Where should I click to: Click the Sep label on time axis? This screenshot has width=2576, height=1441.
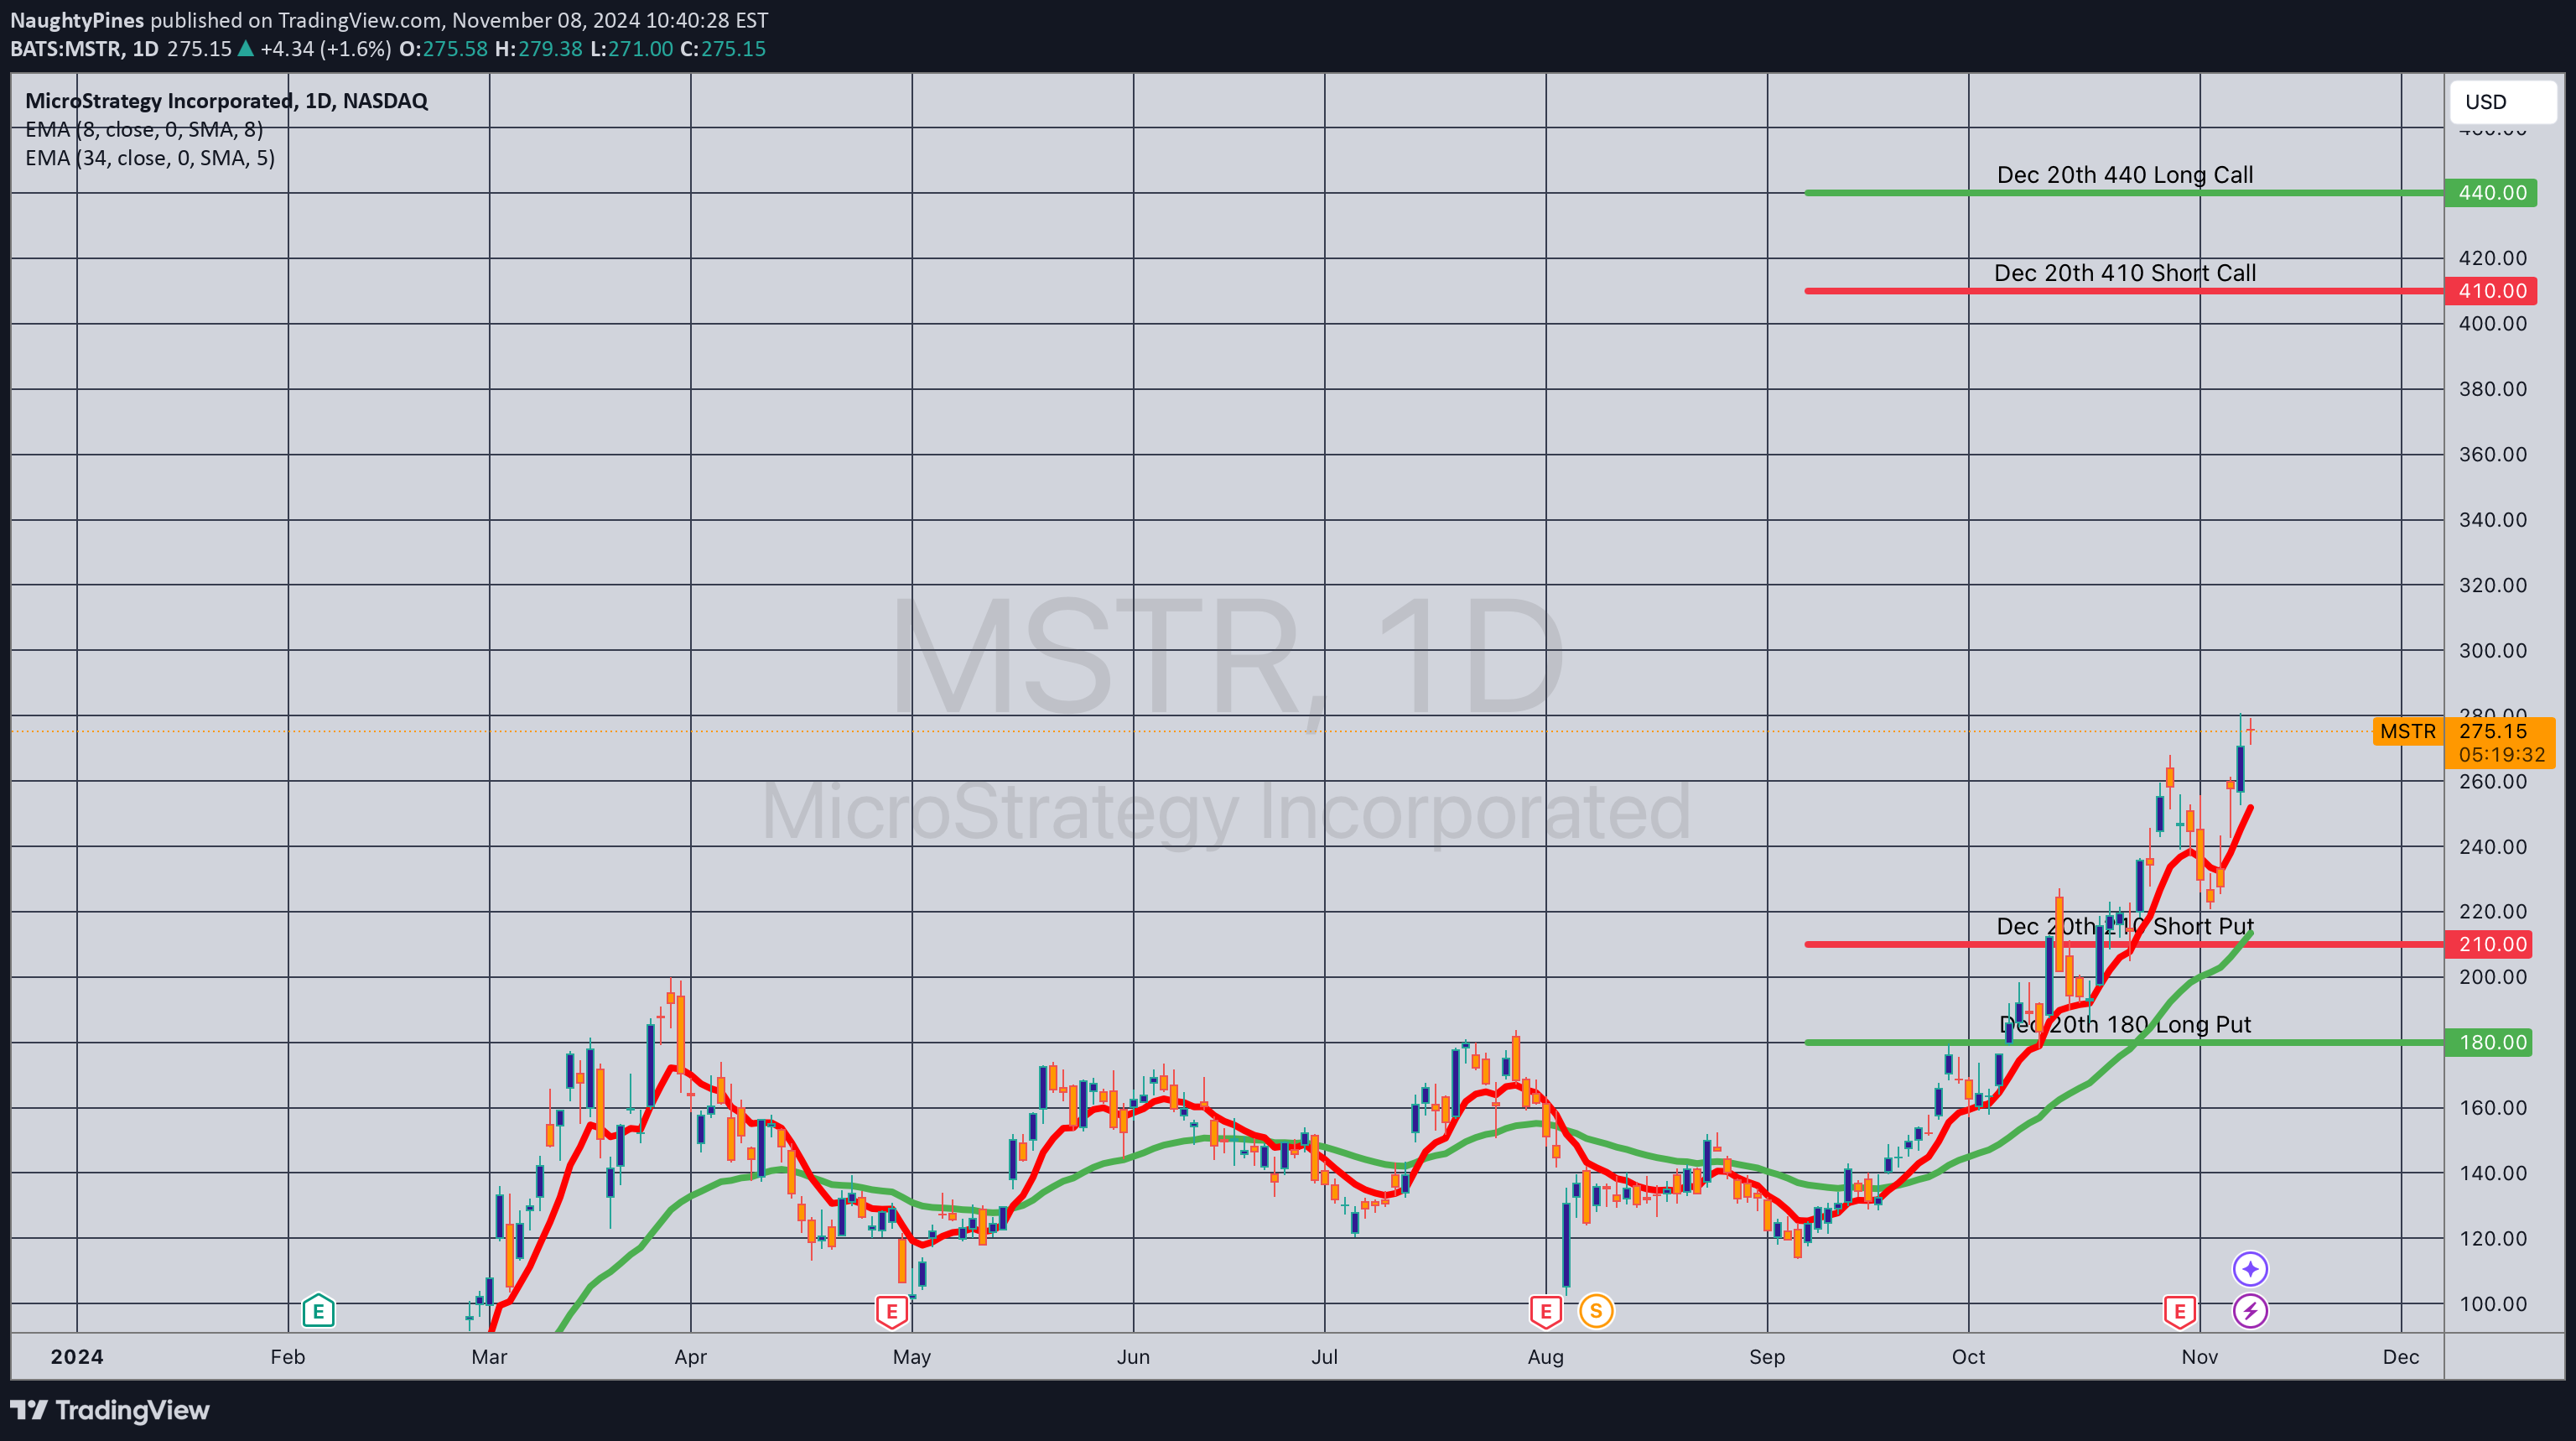click(x=1767, y=1357)
